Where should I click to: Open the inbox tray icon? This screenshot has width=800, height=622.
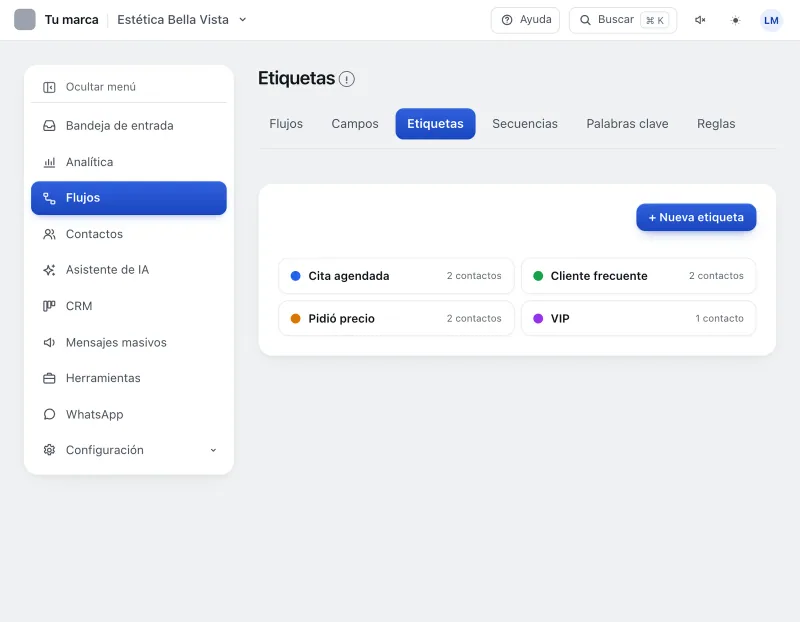click(x=49, y=126)
